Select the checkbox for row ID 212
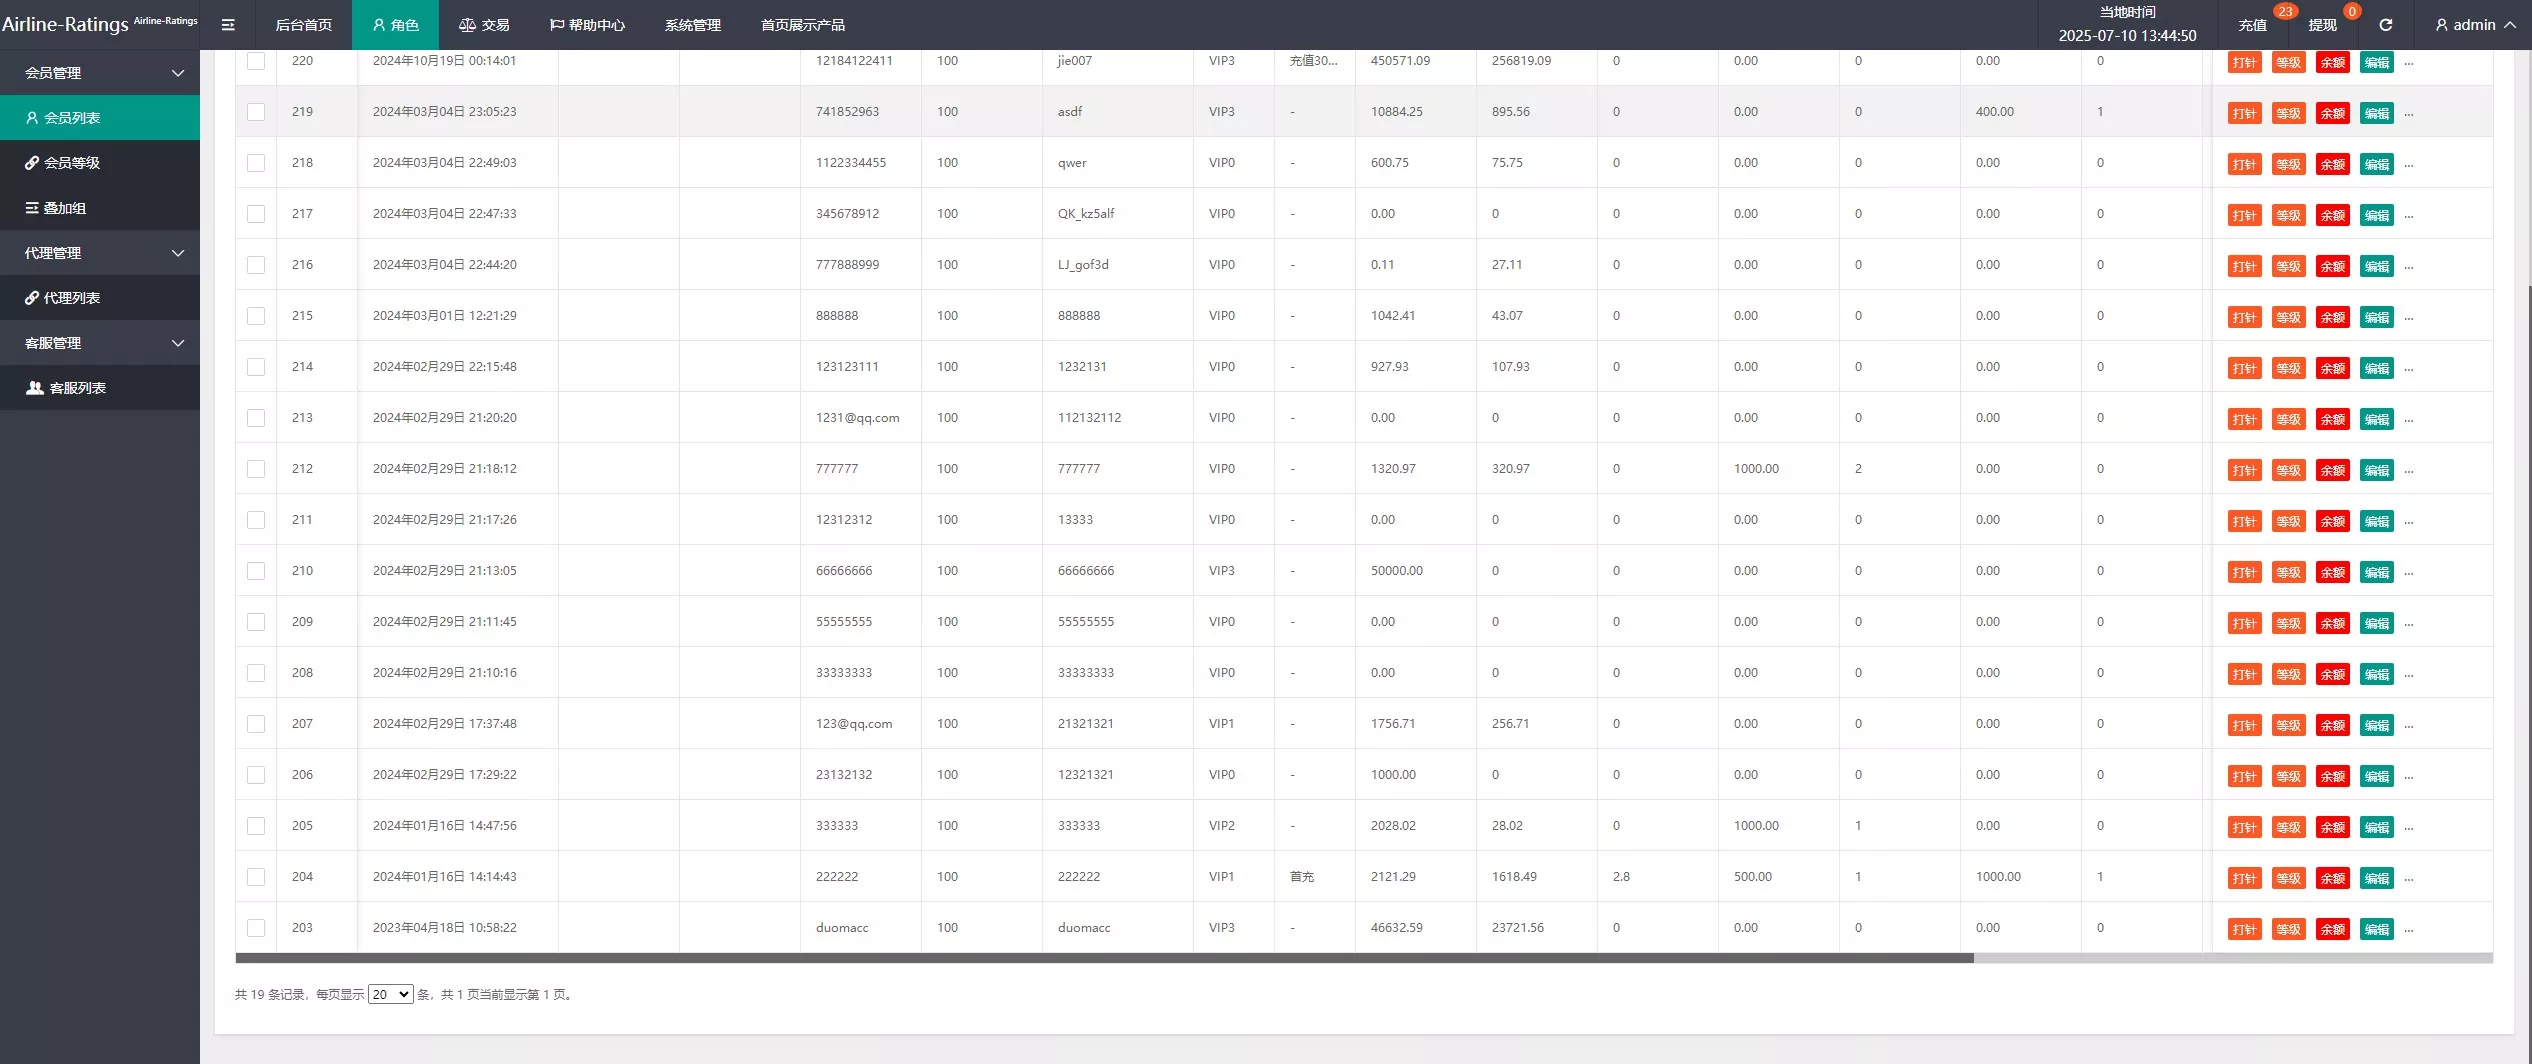This screenshot has height=1064, width=2532. (256, 469)
